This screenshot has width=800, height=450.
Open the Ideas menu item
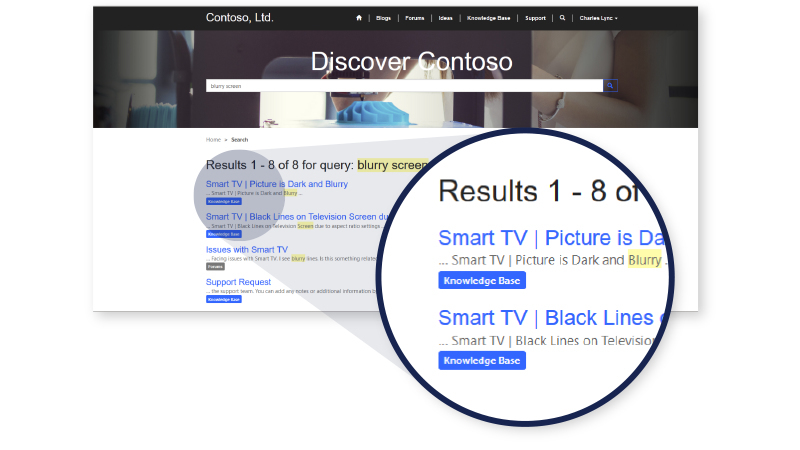click(445, 18)
